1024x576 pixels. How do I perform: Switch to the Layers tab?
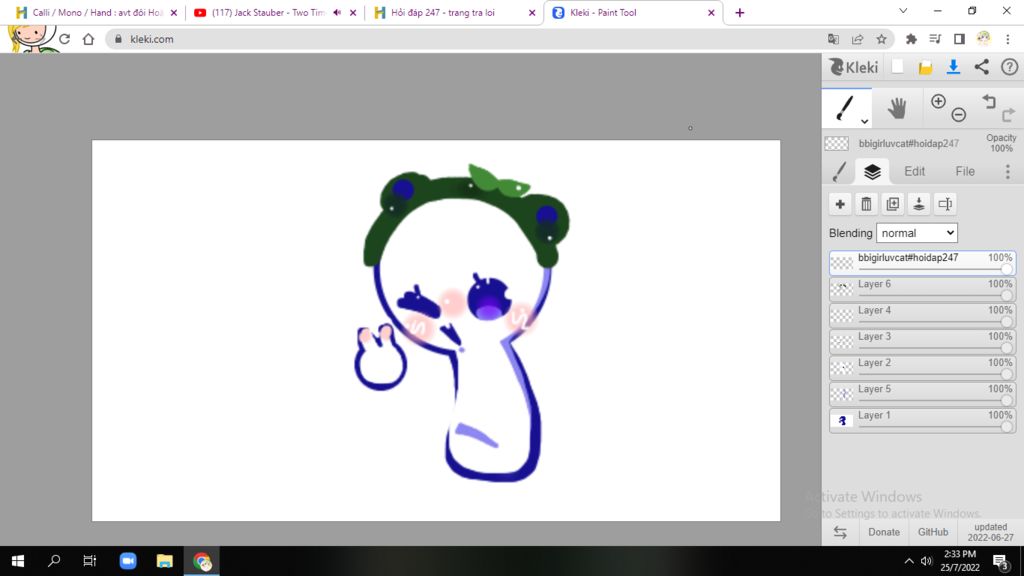(872, 171)
